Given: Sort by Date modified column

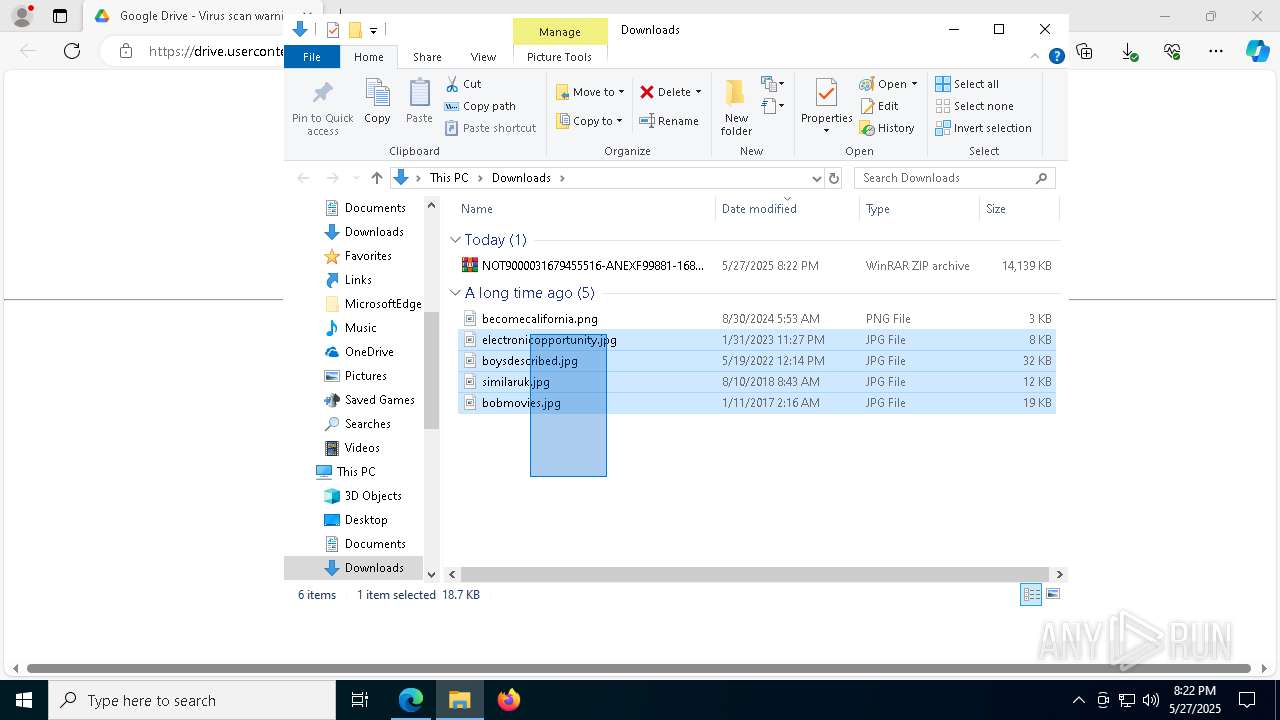Looking at the screenshot, I should (787, 209).
